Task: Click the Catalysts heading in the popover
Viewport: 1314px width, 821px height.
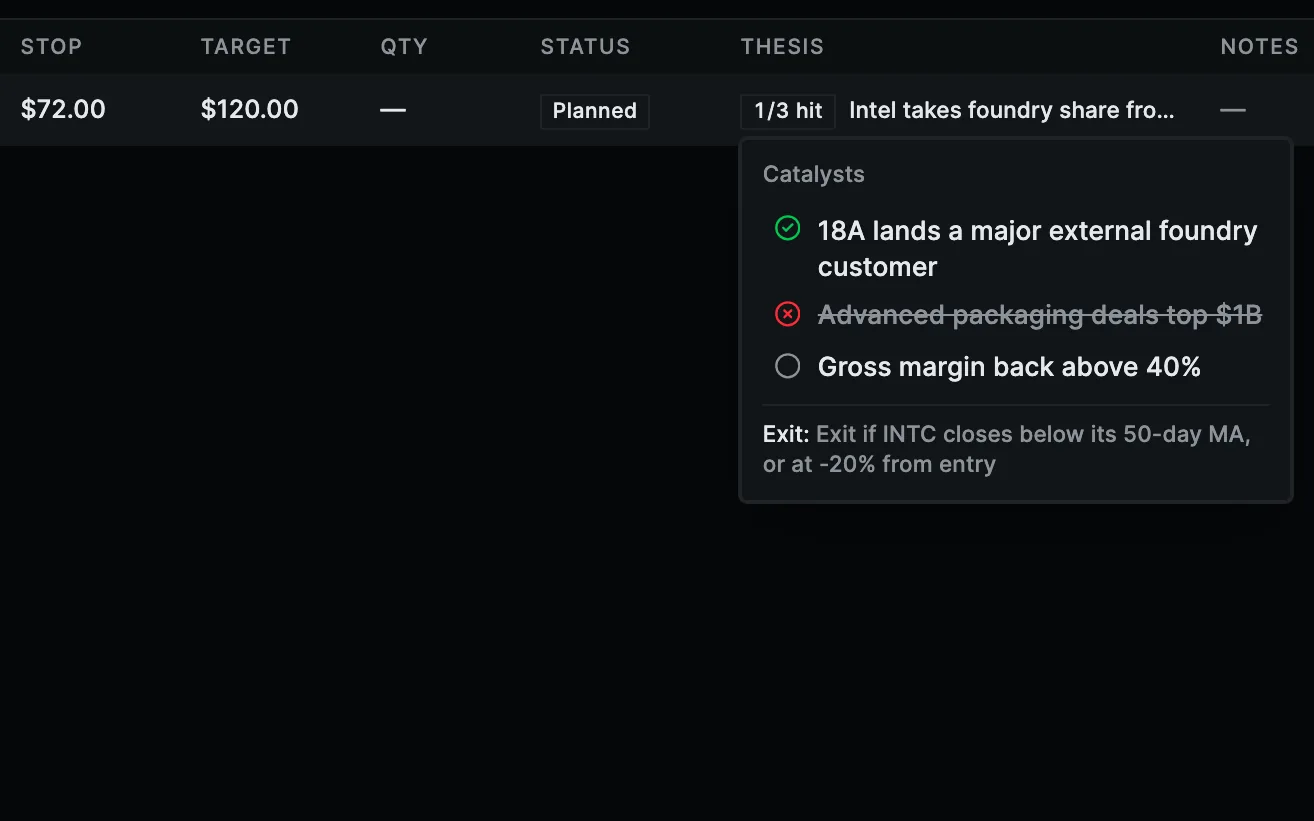Action: coord(814,174)
